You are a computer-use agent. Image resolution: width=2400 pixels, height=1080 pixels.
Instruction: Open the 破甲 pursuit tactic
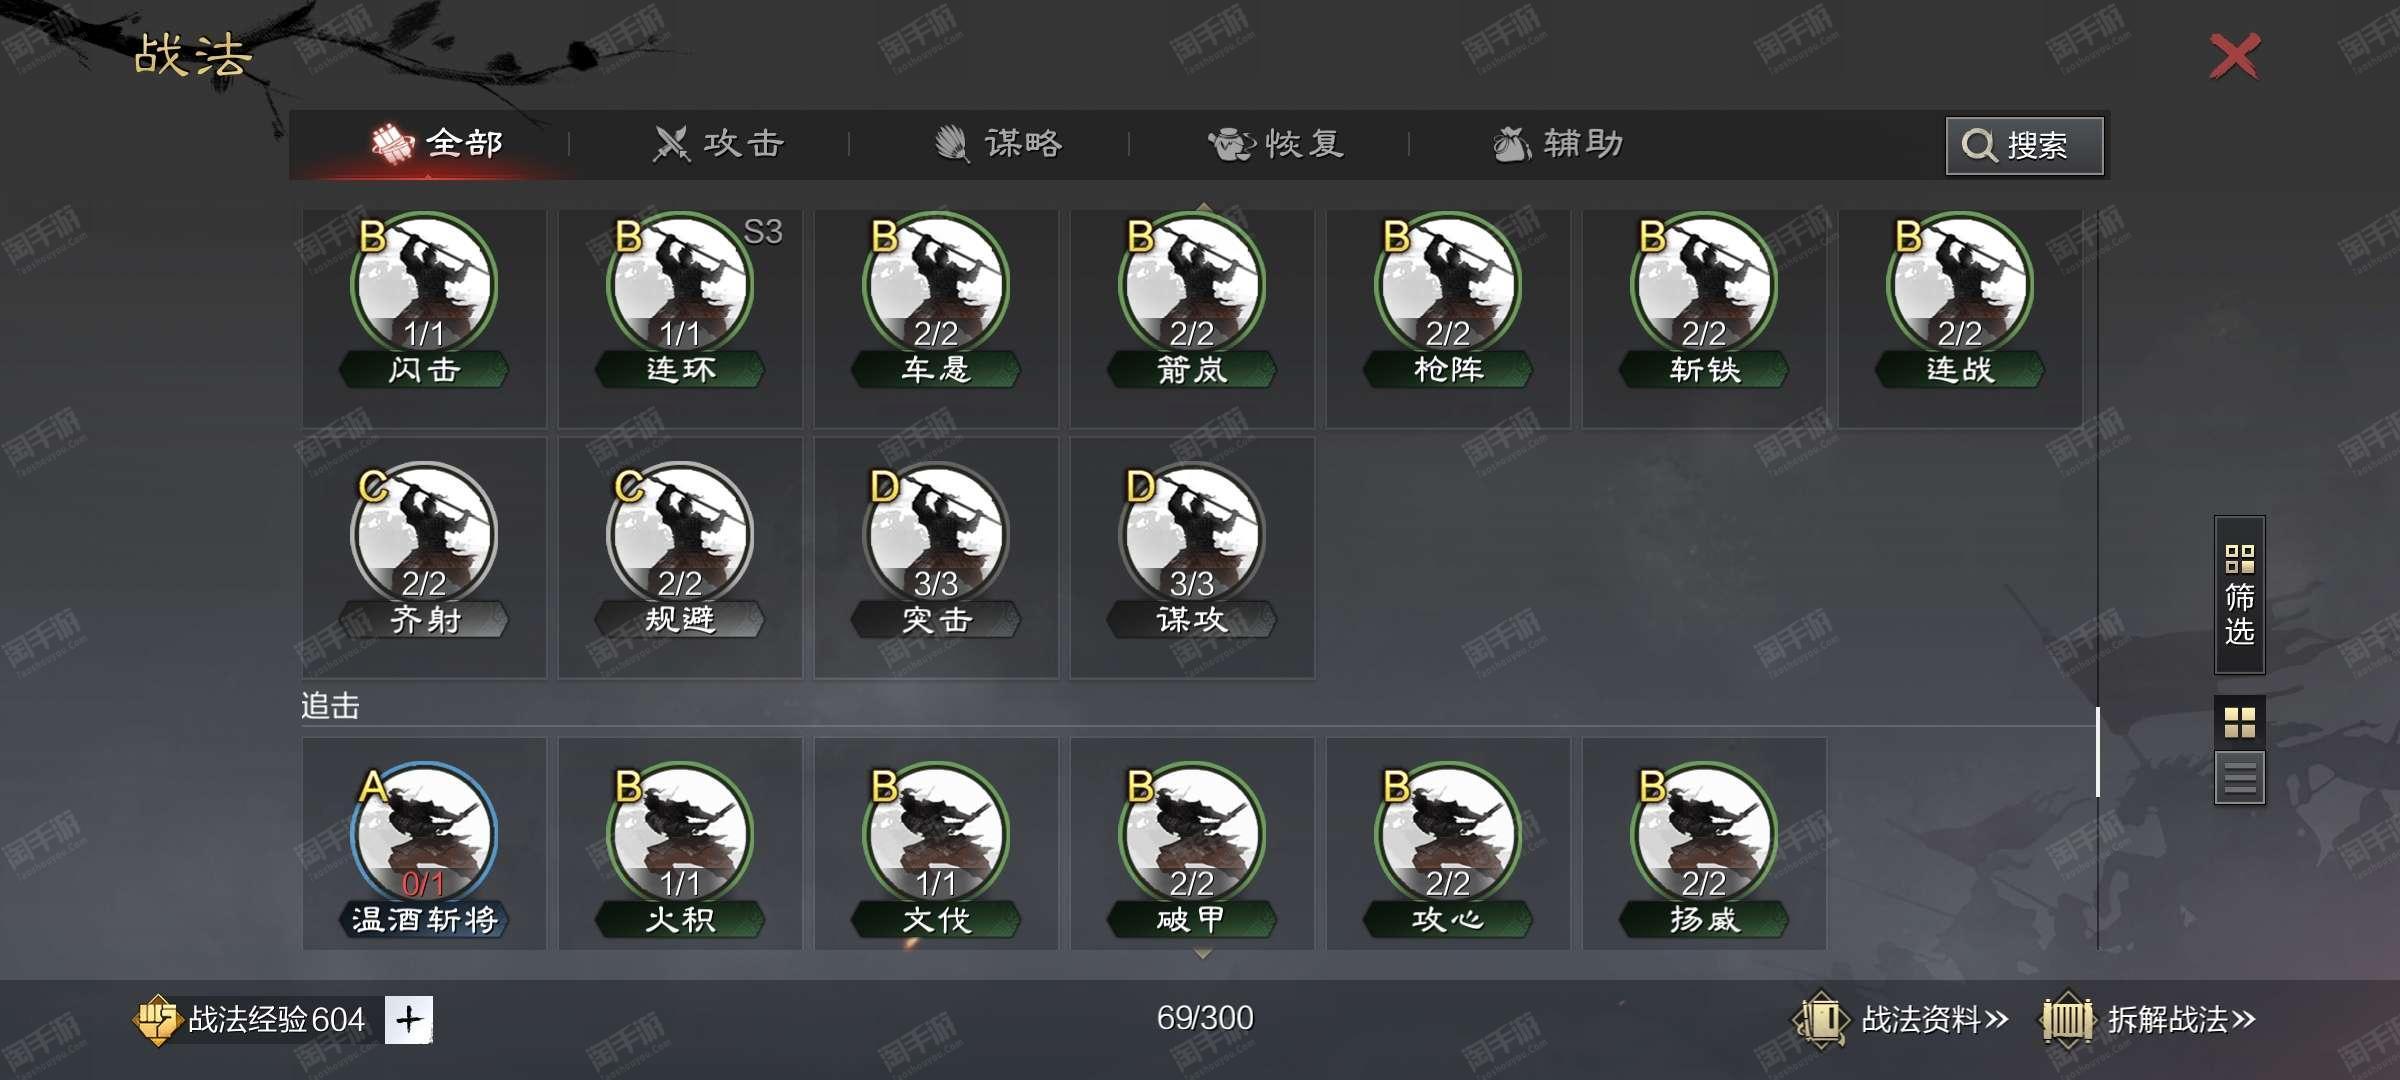click(x=1192, y=851)
